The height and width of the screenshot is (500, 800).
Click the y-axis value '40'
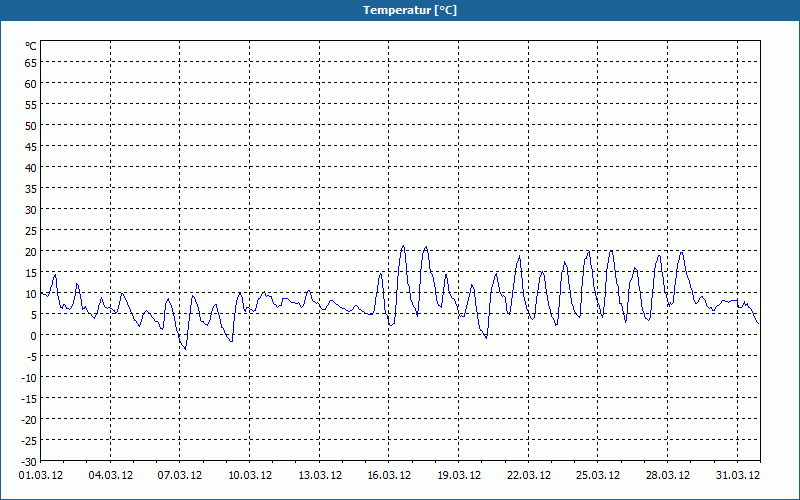[31, 168]
